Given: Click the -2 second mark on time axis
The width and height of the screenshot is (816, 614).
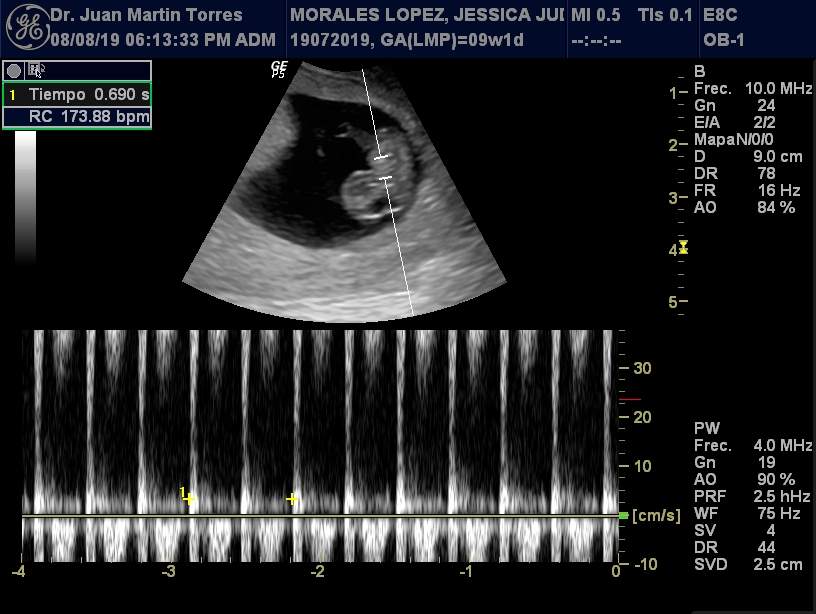Looking at the screenshot, I should coord(318,571).
